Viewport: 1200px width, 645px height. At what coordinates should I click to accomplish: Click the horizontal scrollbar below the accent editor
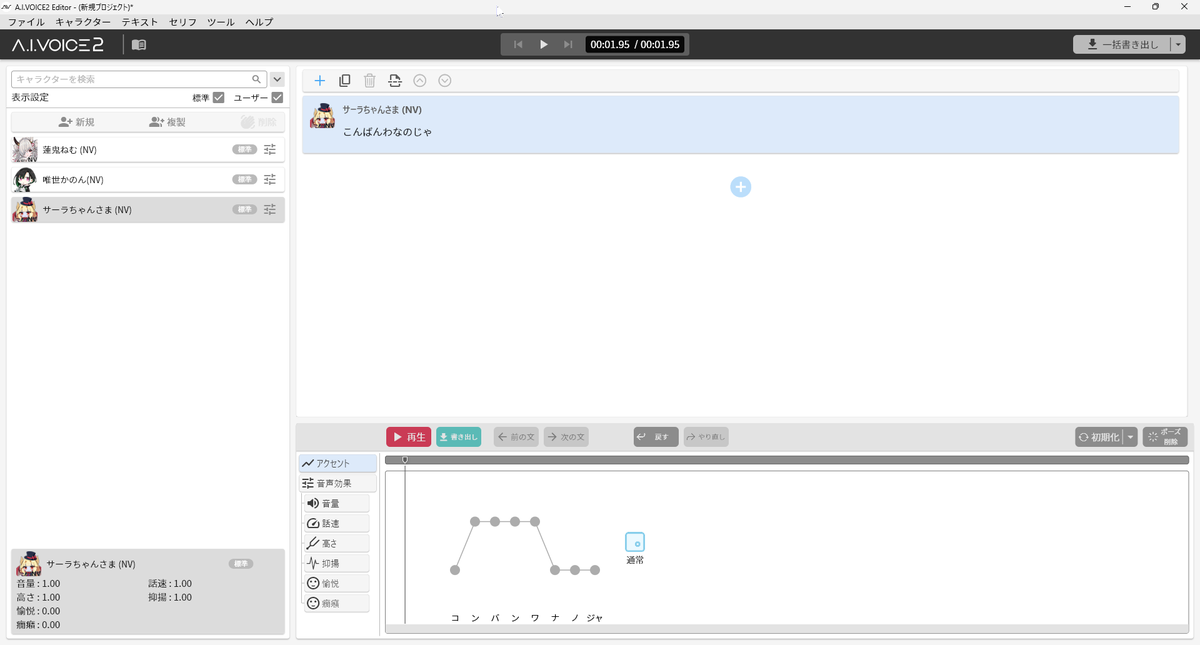(x=787, y=627)
